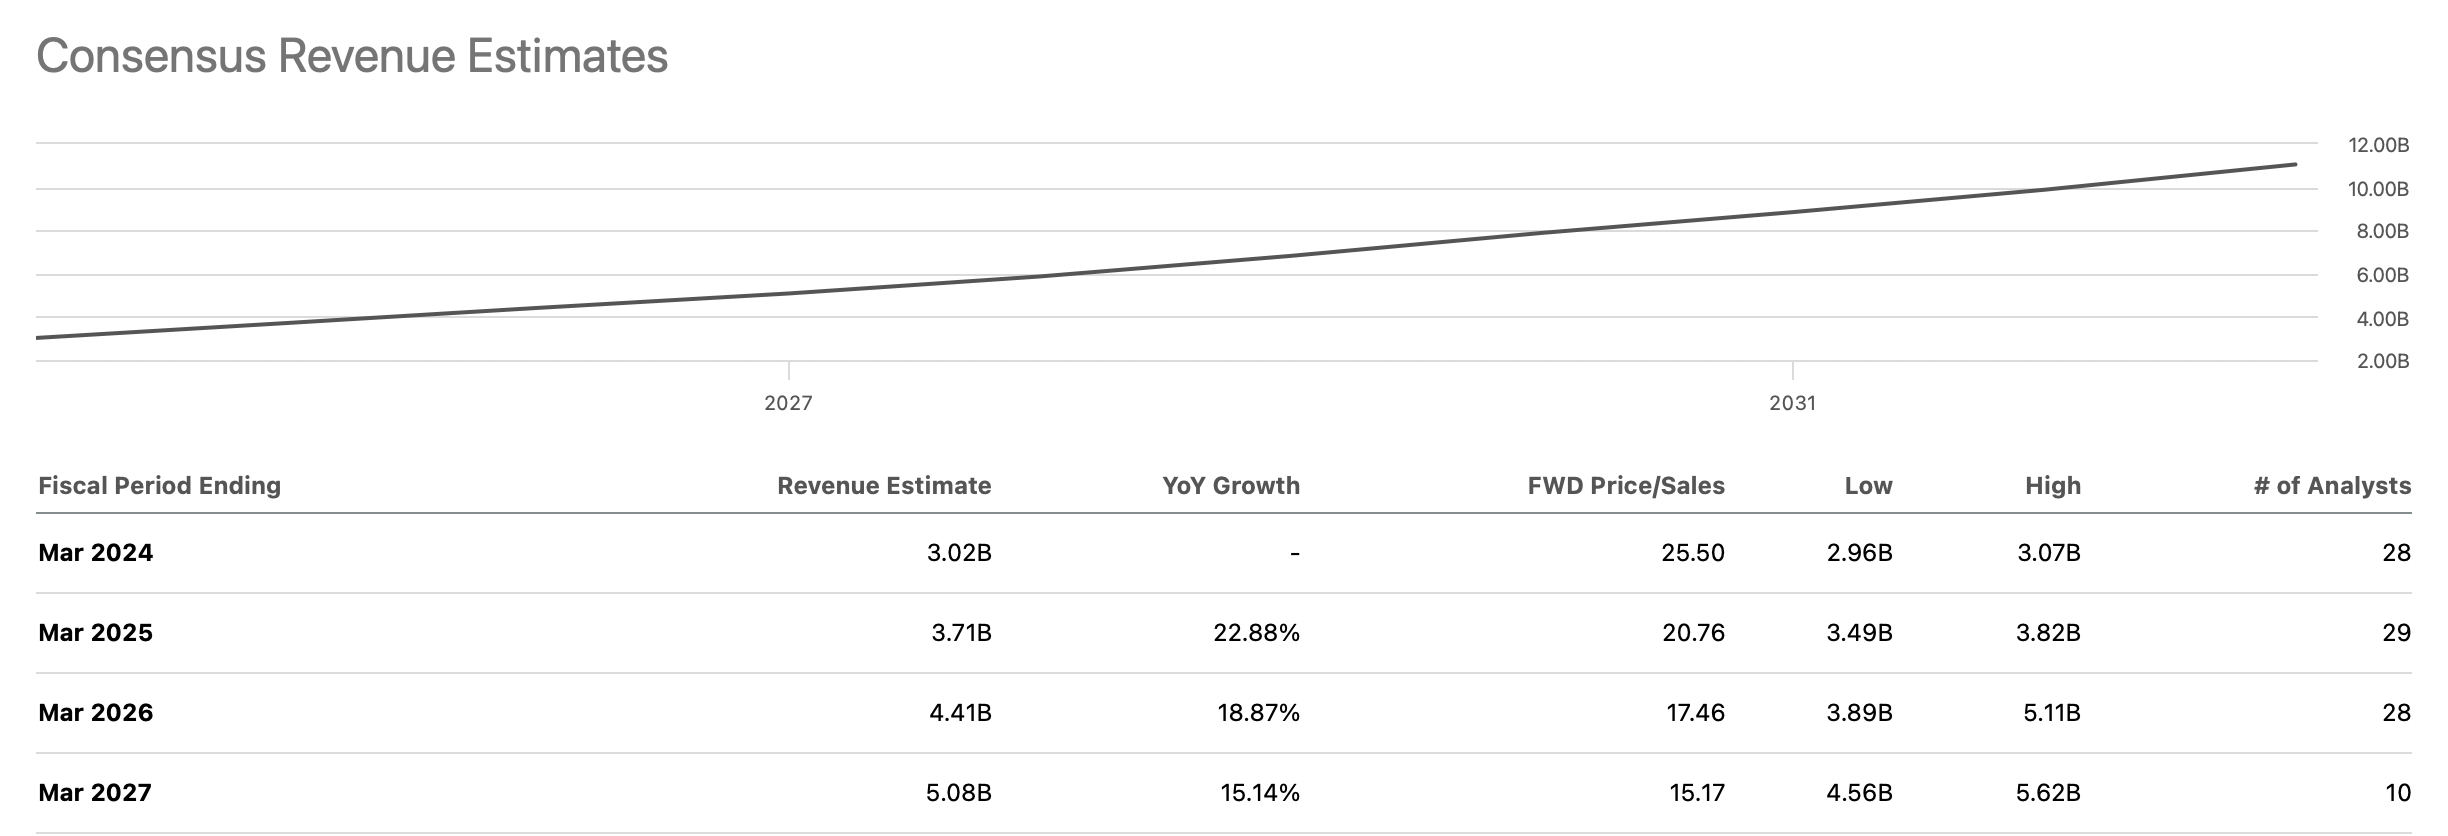Click the # of Analysts column header
Image resolution: width=2448 pixels, height=836 pixels.
tap(2332, 486)
